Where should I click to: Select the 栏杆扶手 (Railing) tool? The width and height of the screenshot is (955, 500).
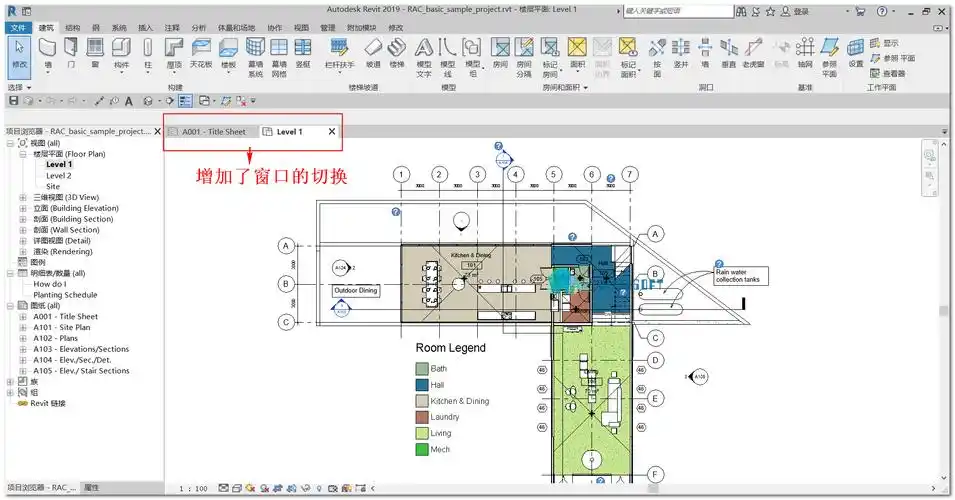339,55
